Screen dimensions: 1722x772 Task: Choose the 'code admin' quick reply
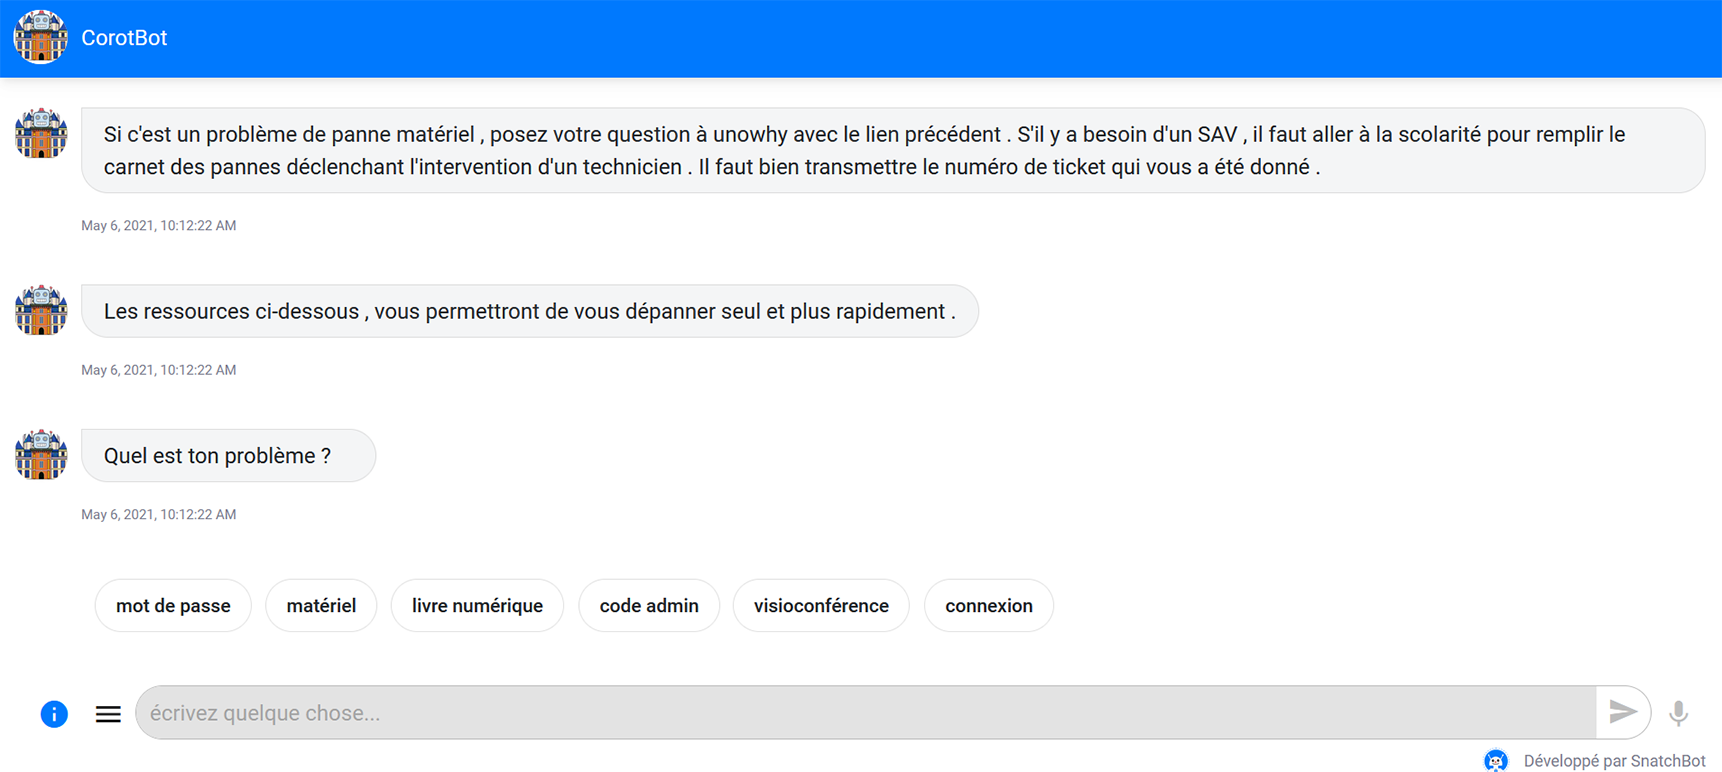pyautogui.click(x=649, y=606)
